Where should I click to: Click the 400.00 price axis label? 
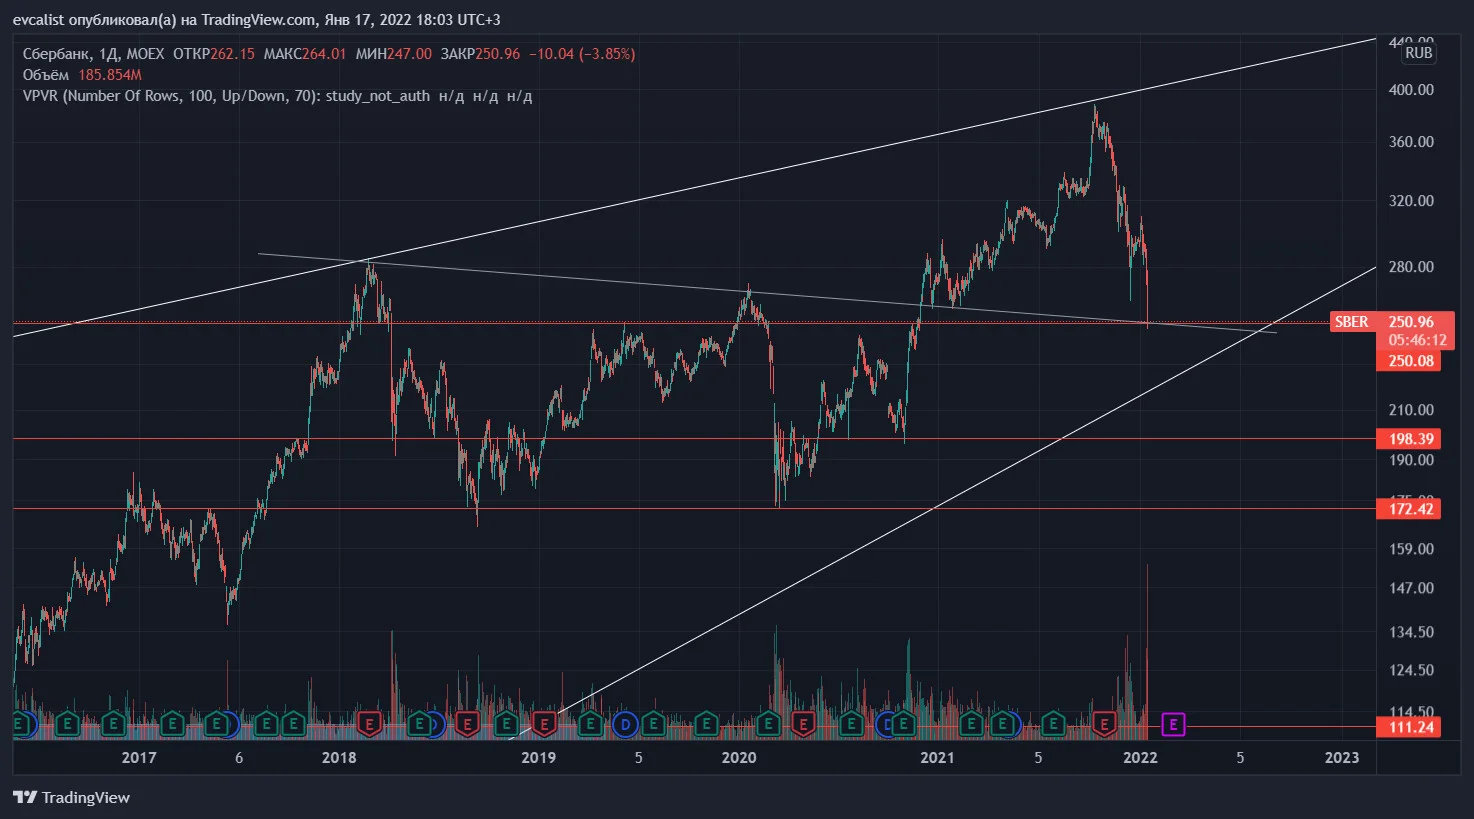tap(1411, 90)
